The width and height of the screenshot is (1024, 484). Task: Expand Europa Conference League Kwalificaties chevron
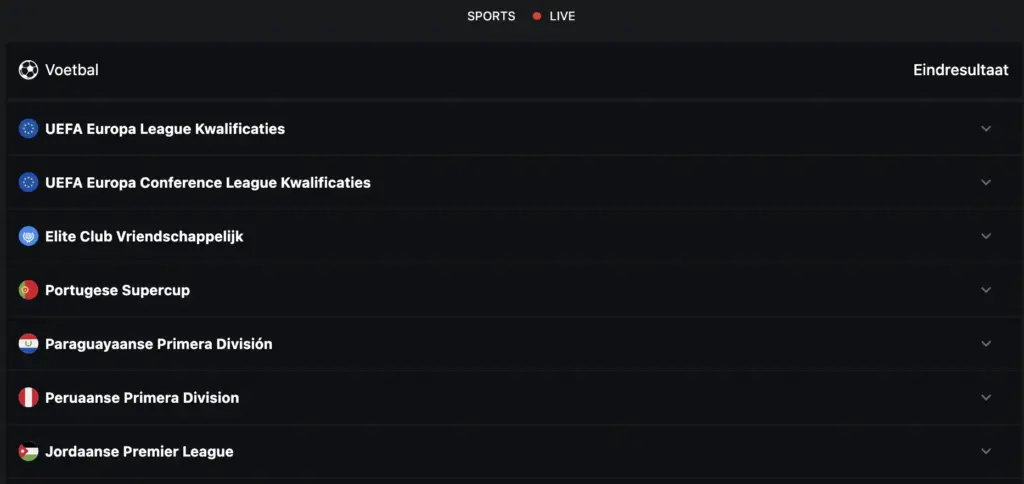click(x=986, y=182)
